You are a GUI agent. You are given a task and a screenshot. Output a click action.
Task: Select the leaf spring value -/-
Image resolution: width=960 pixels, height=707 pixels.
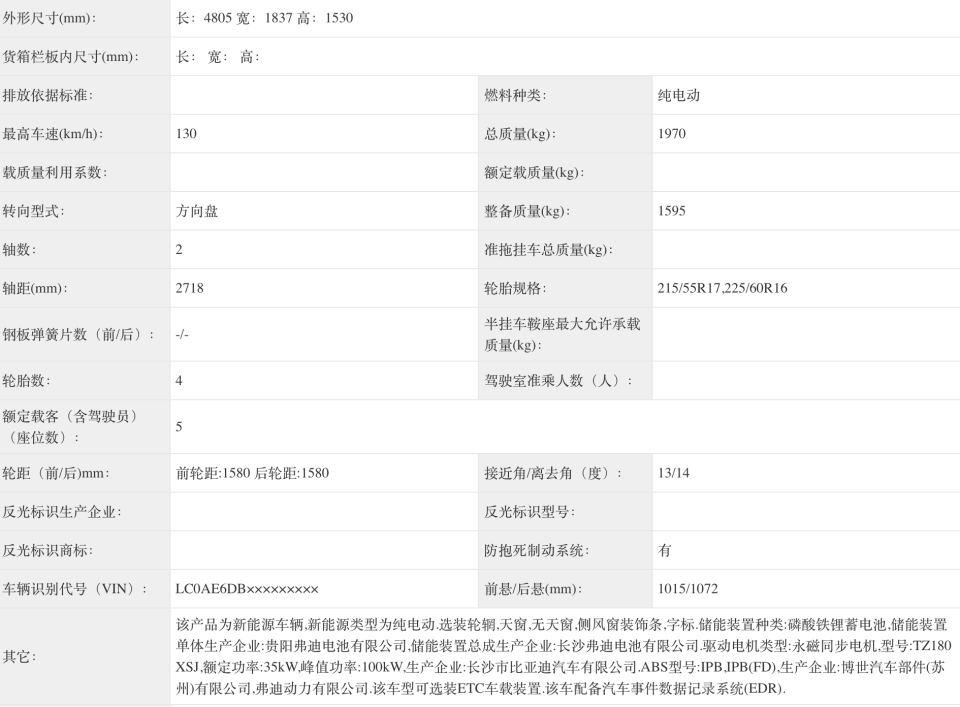(x=182, y=335)
